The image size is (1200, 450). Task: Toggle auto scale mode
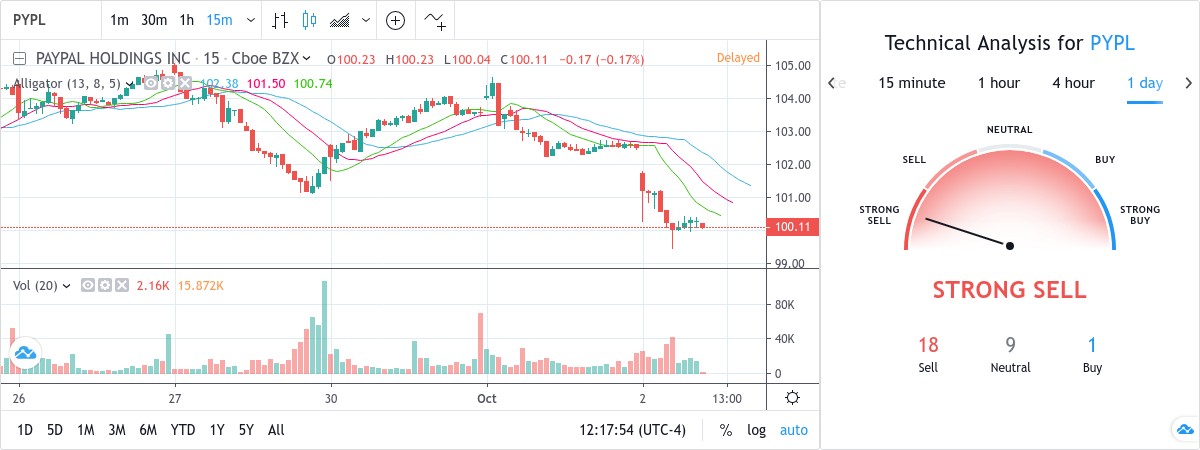pos(794,430)
